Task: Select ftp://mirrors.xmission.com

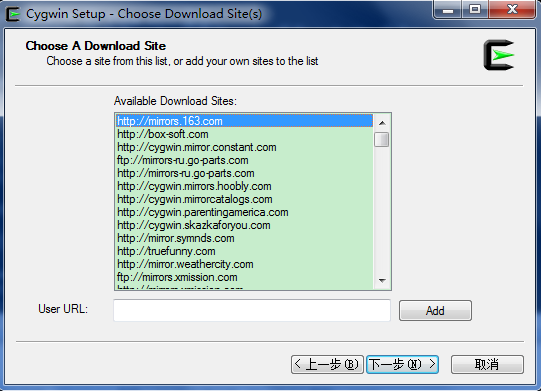Action: (244, 277)
